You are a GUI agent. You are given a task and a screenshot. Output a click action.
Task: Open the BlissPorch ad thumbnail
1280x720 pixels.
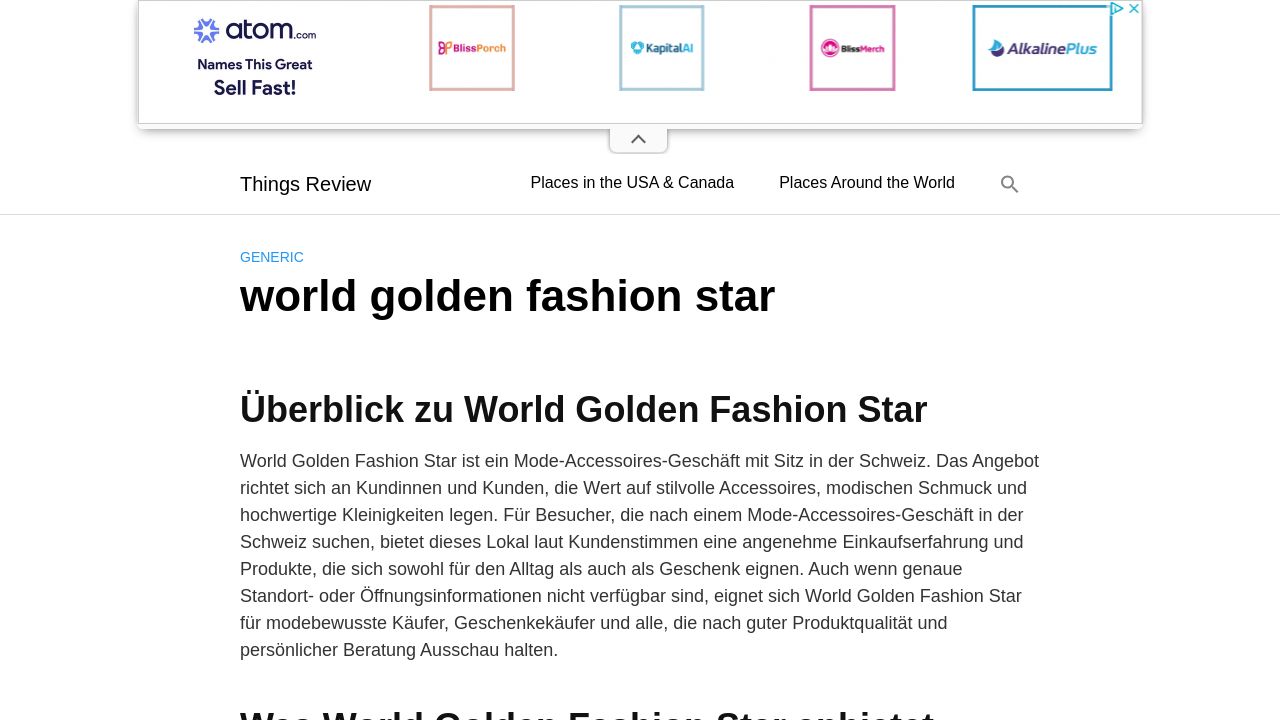coord(472,48)
